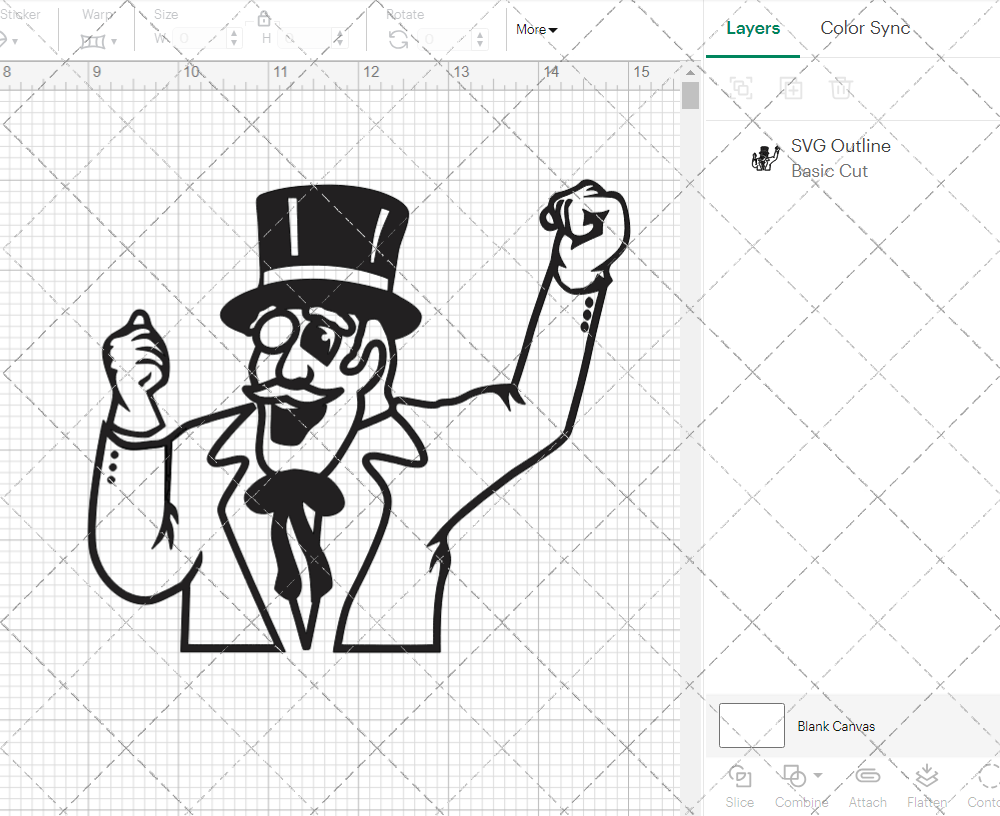
Task: Click the Combine icon
Action: pos(794,775)
